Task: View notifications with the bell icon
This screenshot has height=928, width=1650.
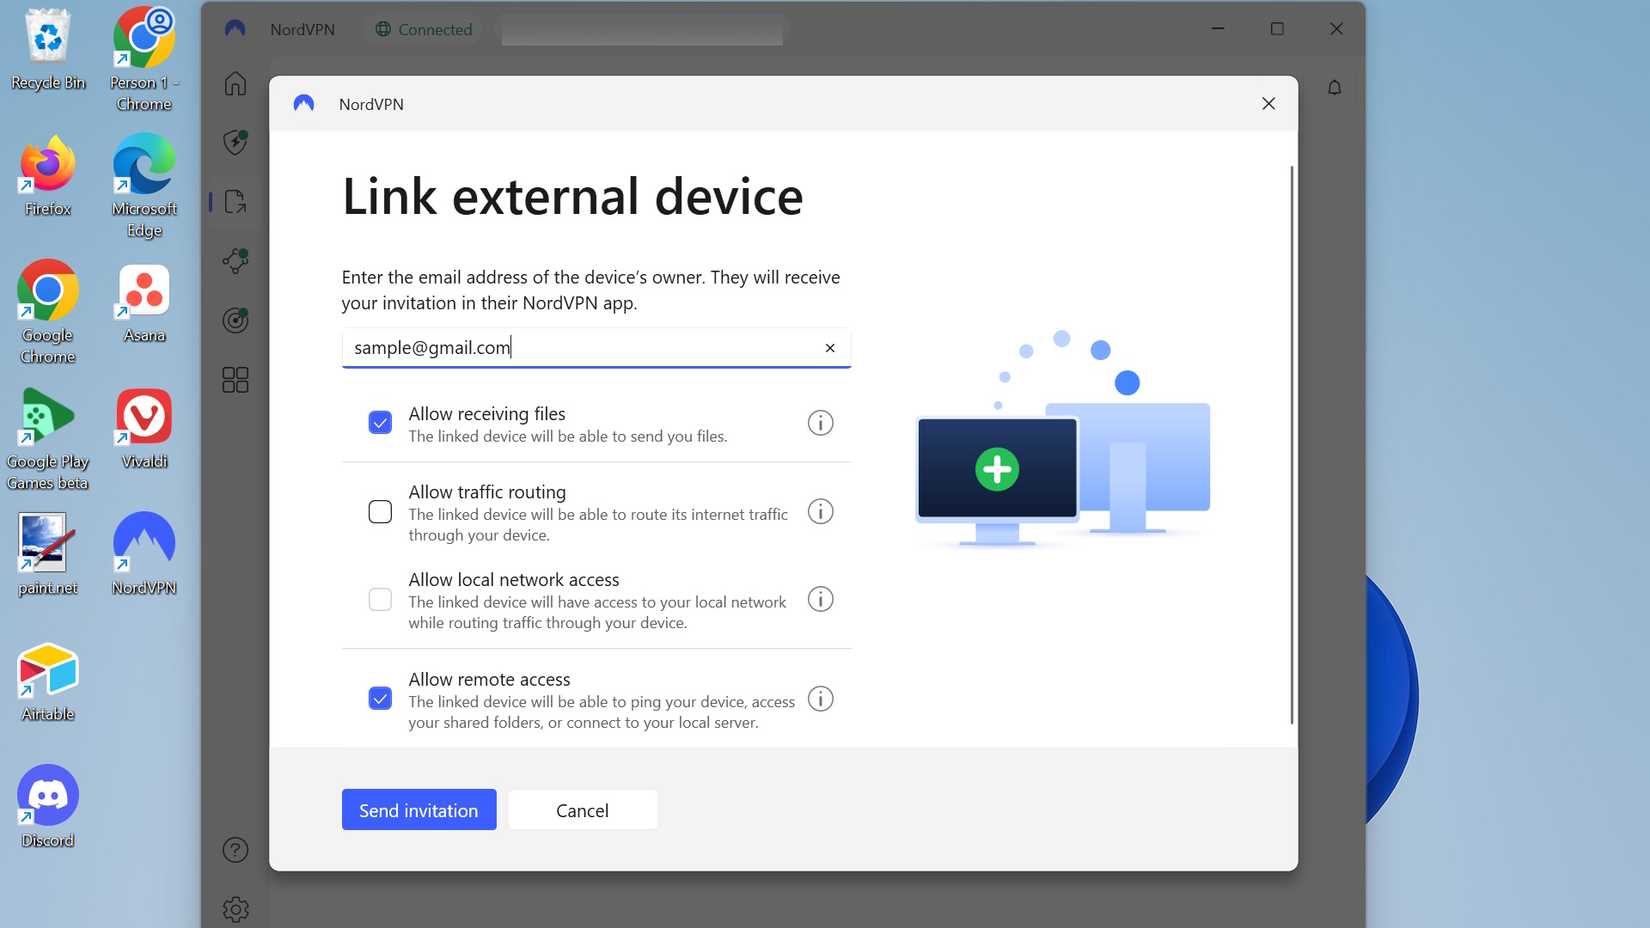Action: (1335, 87)
